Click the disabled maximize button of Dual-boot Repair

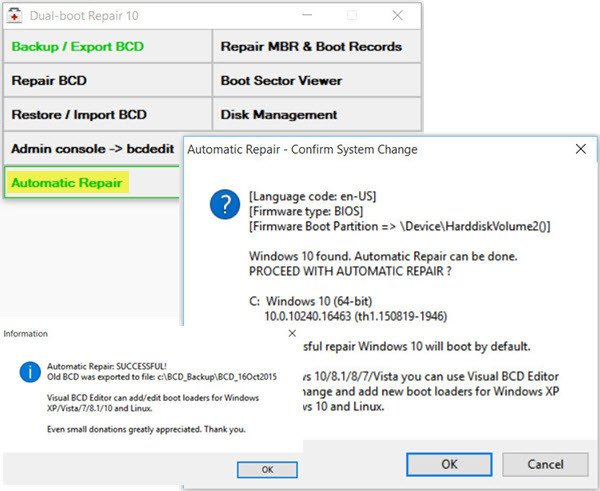click(x=352, y=16)
